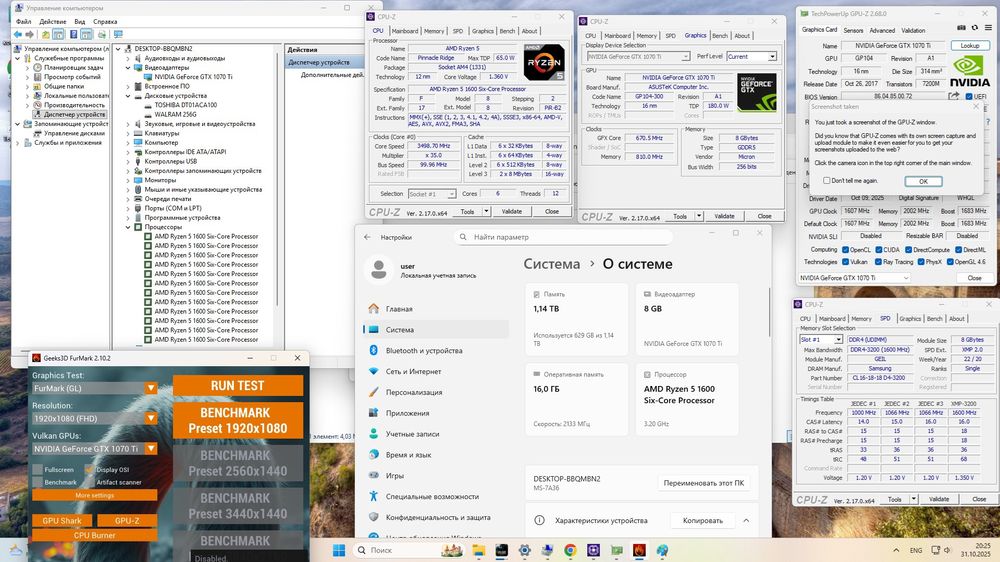Toggle the OpenCL checkbox in GPU-Z
This screenshot has height=562, width=1000.
coord(845,250)
